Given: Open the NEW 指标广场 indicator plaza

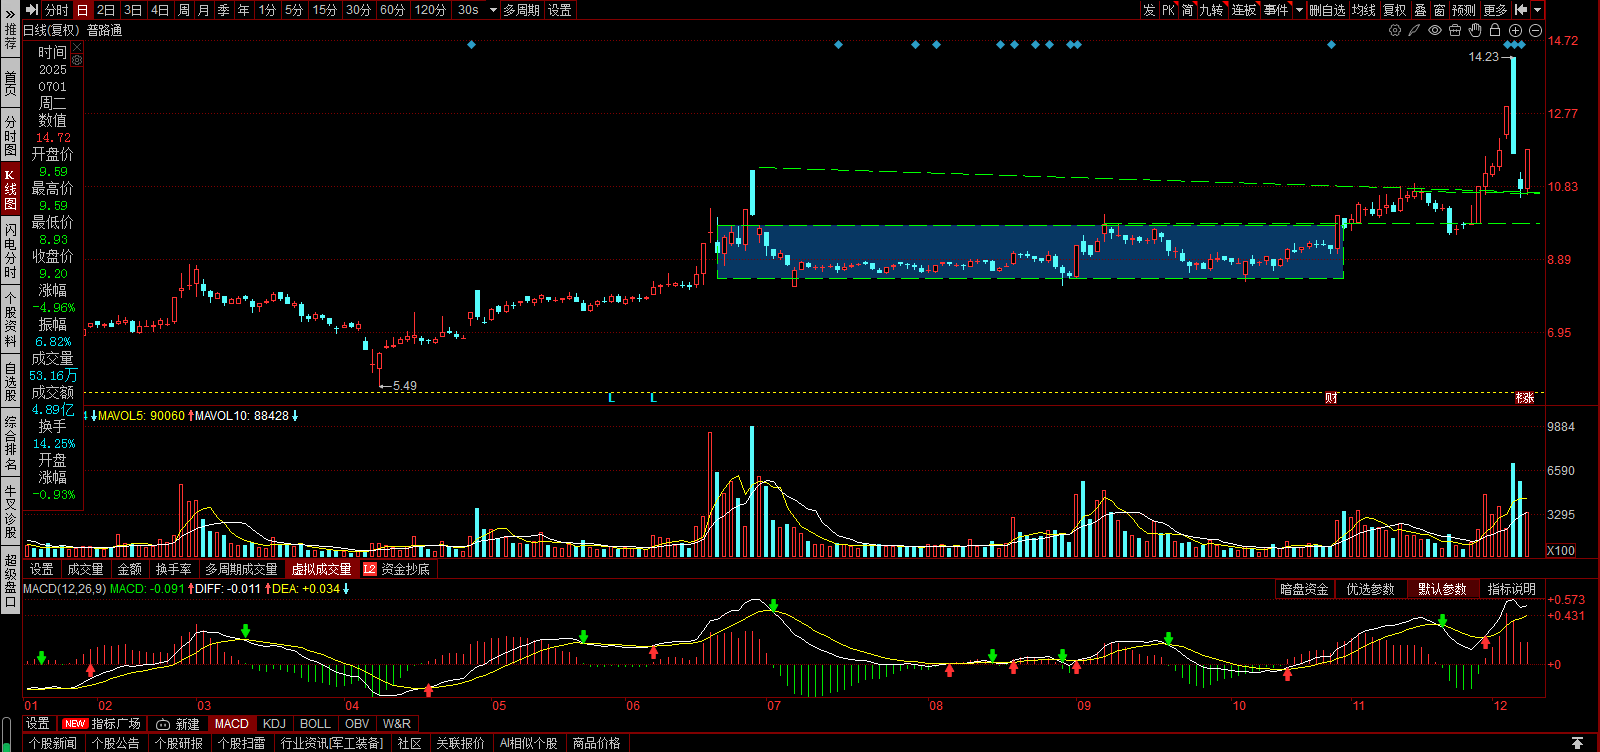Looking at the screenshot, I should coord(101,723).
